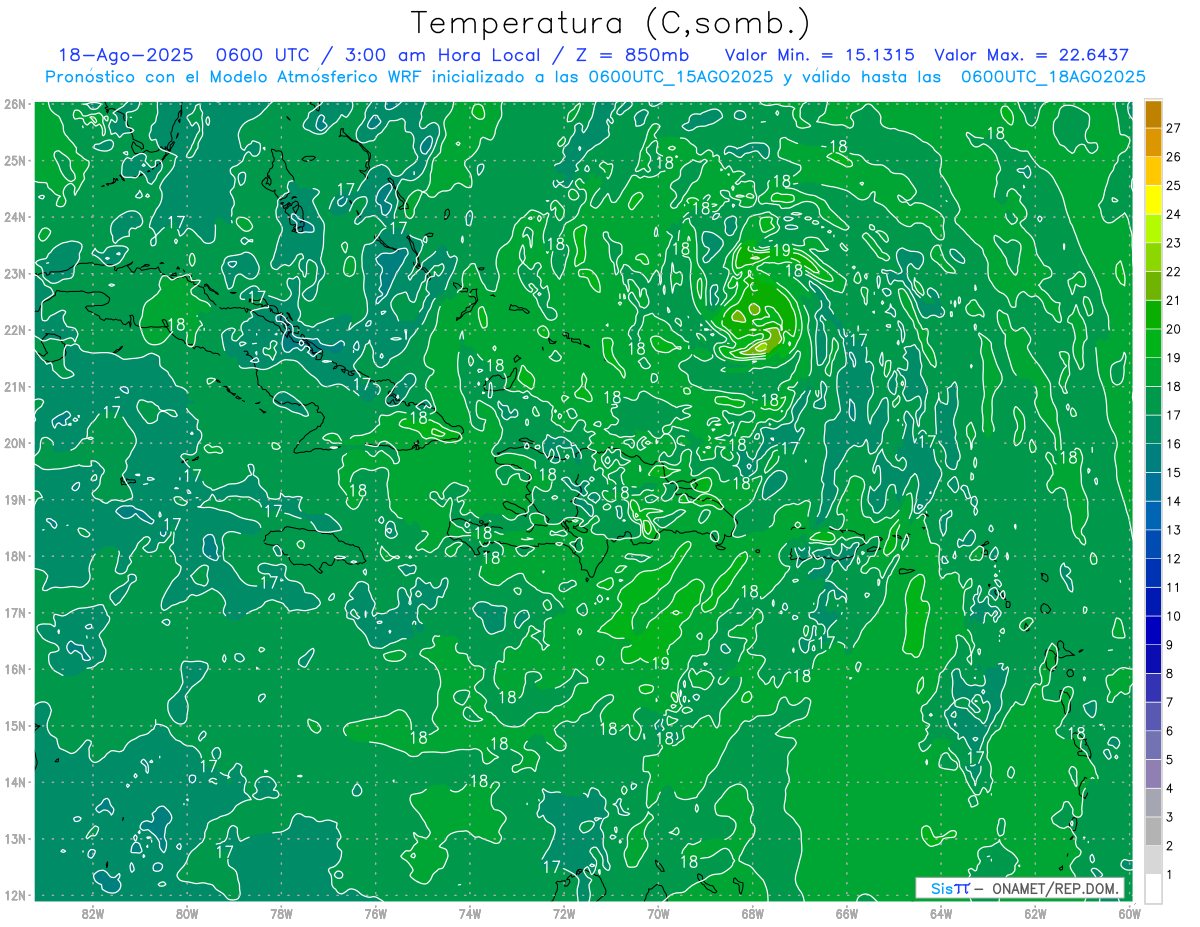The height and width of the screenshot is (927, 1200).
Task: Click the '24N' latitude axis label
Action: (x=15, y=217)
